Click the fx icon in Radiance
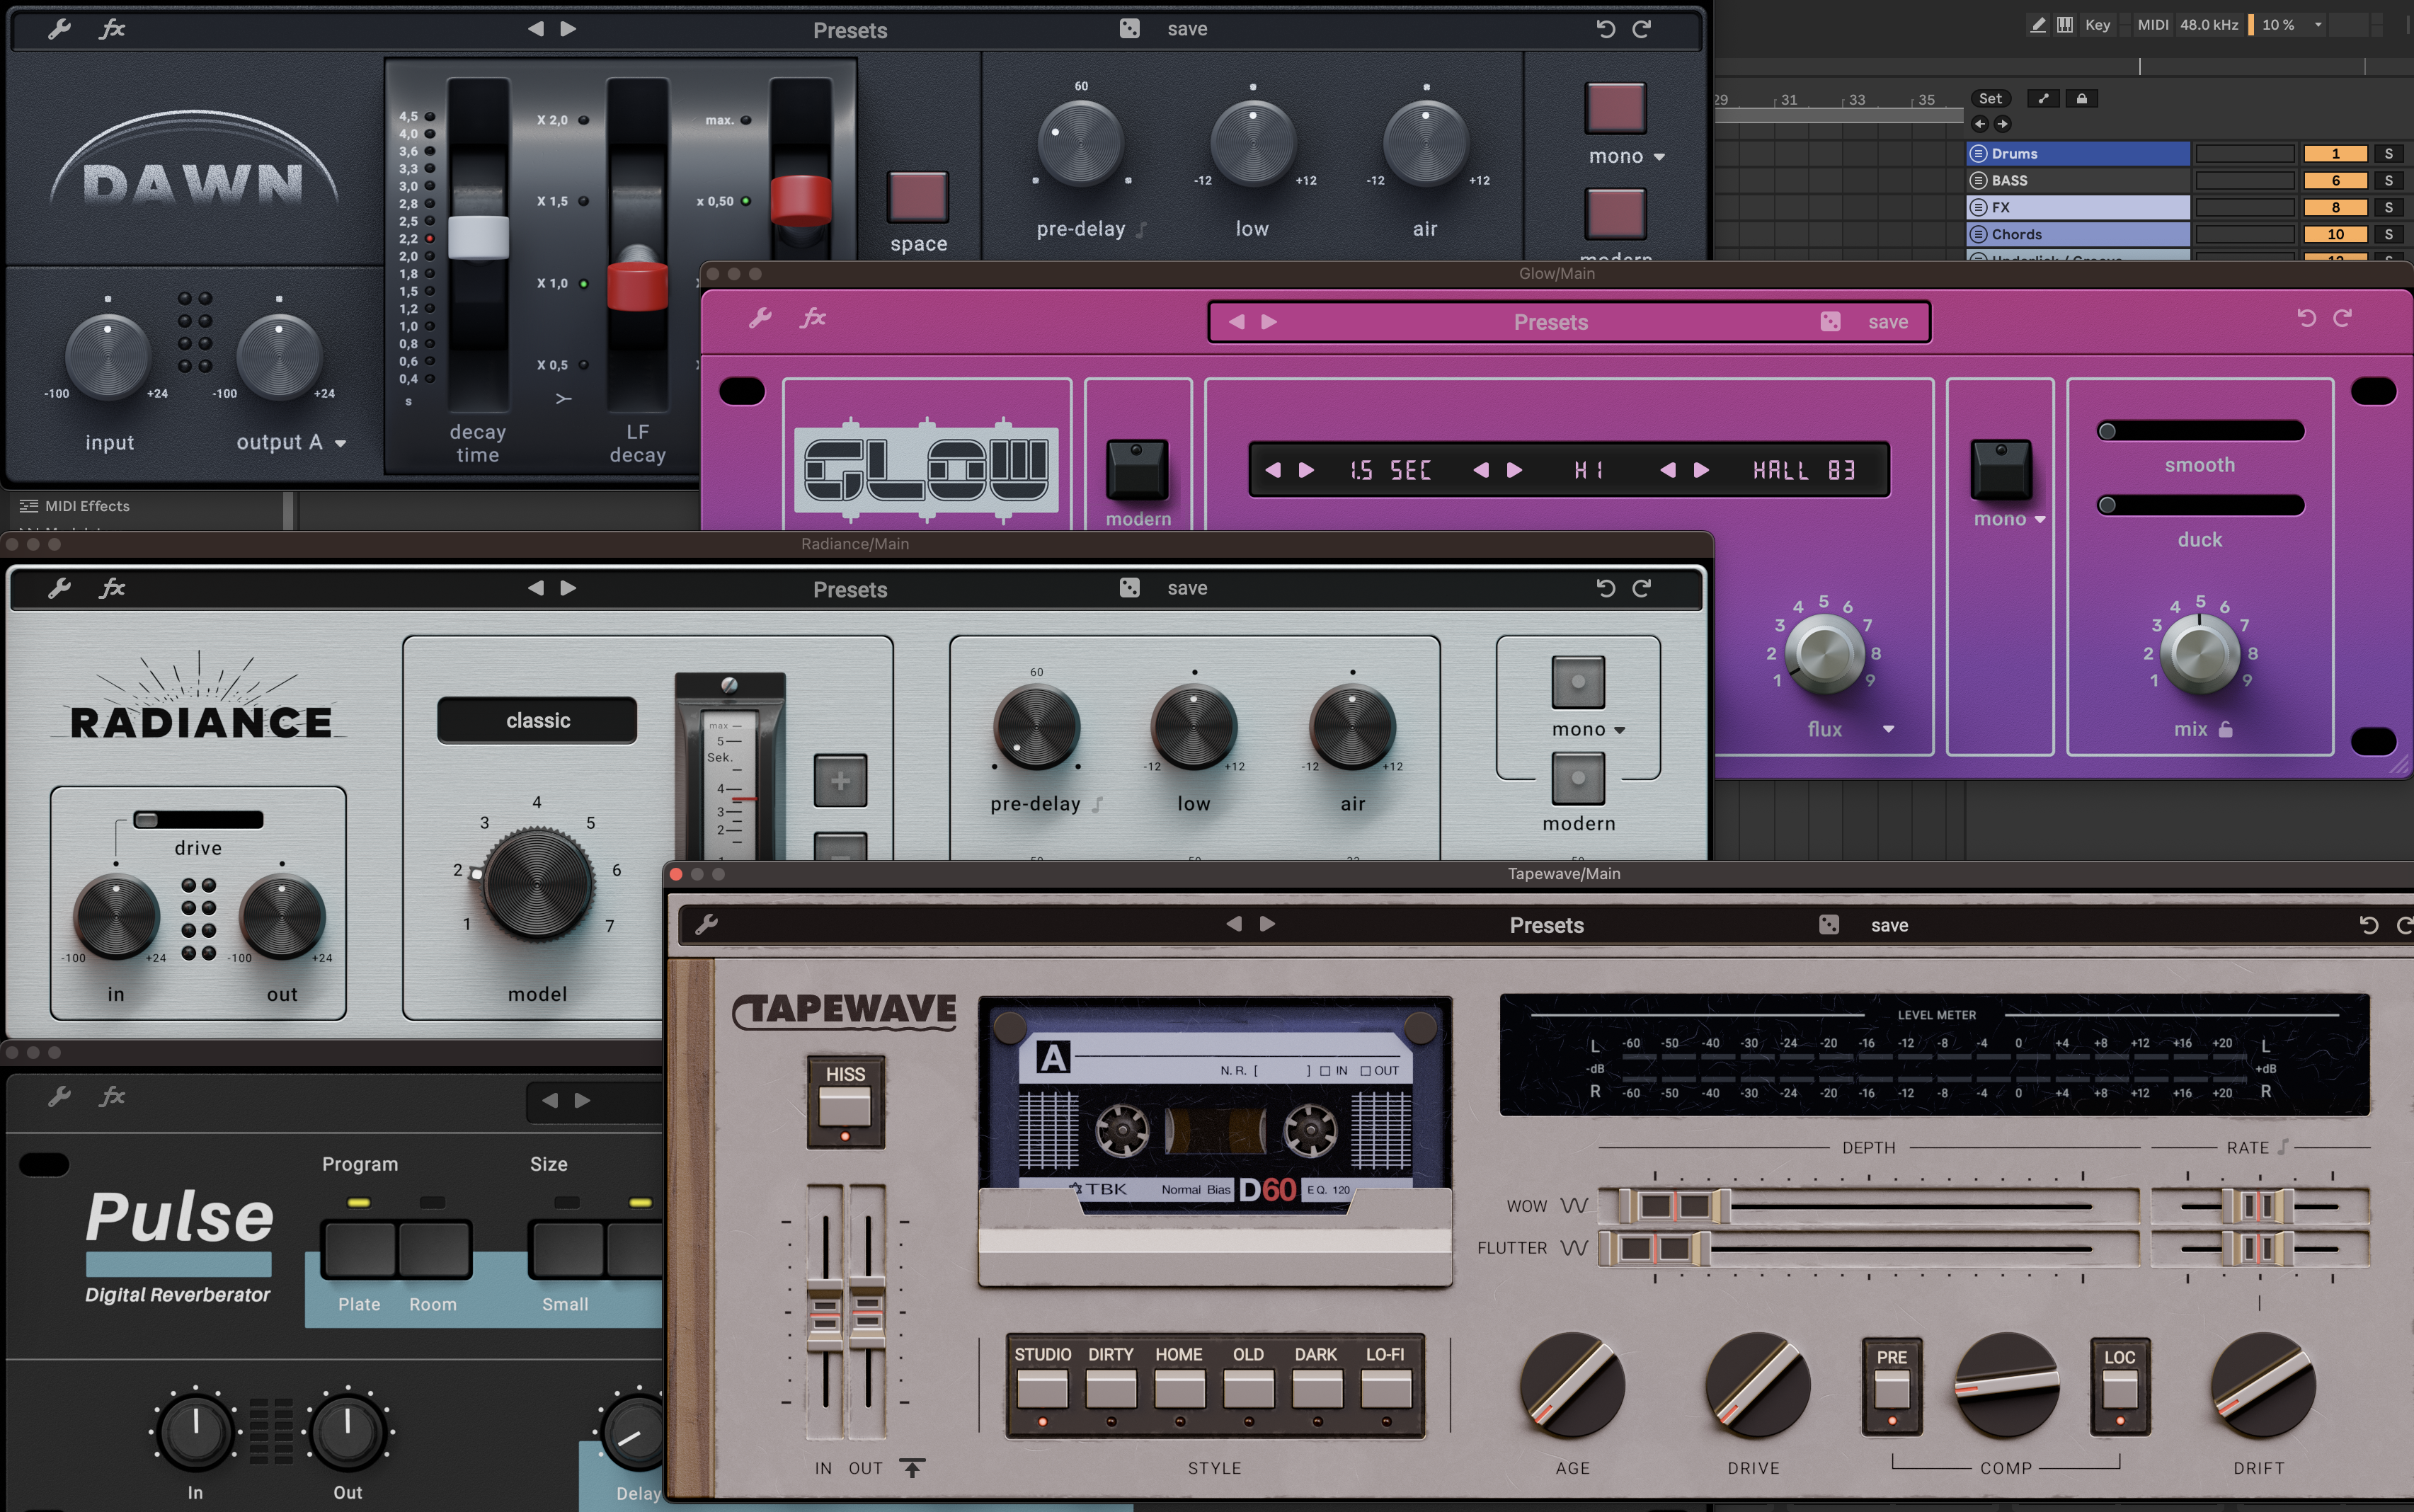Screen dimensions: 2414x1512 112,588
